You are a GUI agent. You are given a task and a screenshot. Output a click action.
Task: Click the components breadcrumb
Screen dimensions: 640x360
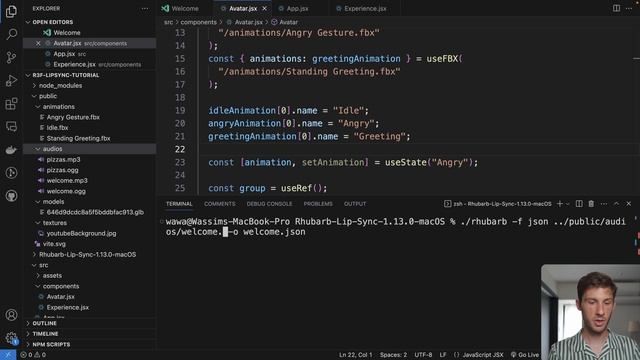pos(198,22)
